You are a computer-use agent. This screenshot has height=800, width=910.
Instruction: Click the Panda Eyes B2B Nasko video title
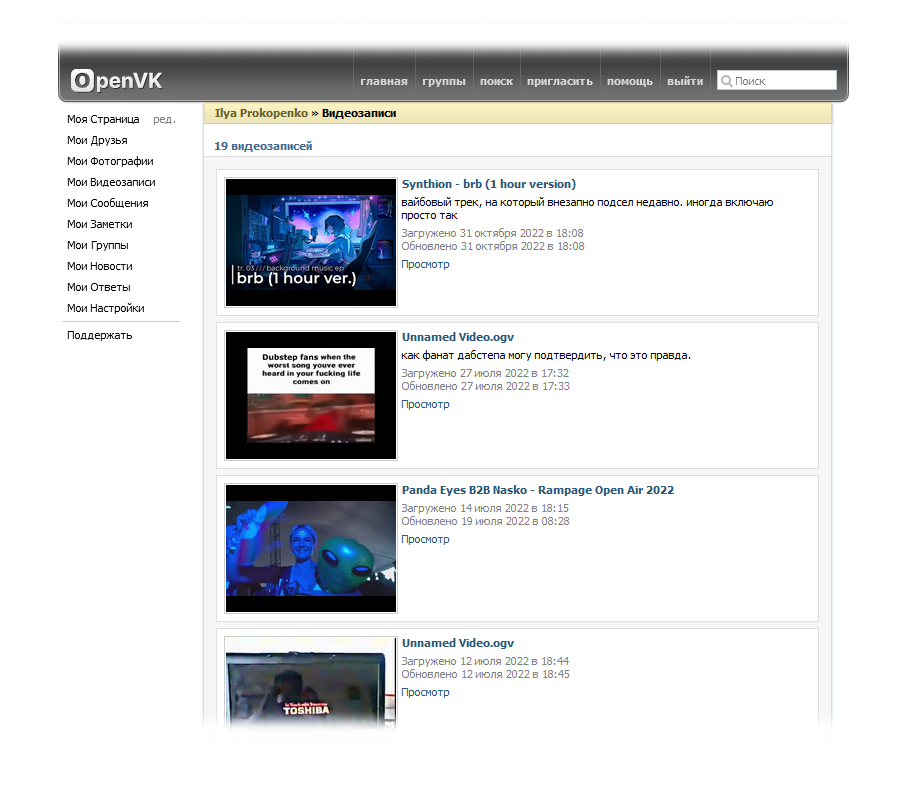tap(537, 490)
